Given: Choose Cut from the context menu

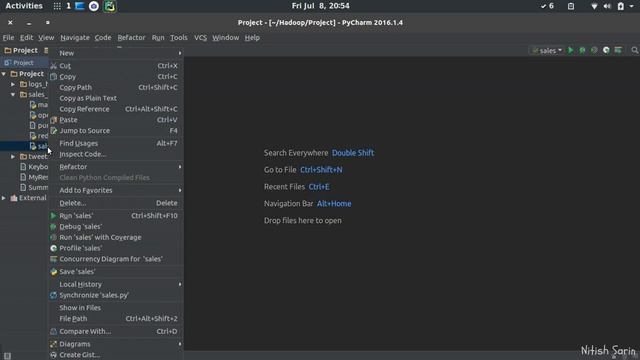Looking at the screenshot, I should click(116, 66).
